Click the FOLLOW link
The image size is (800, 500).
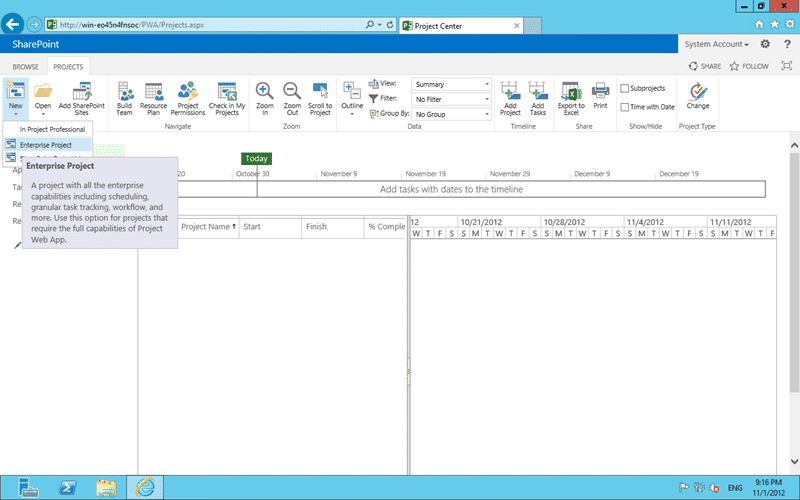pyautogui.click(x=749, y=66)
